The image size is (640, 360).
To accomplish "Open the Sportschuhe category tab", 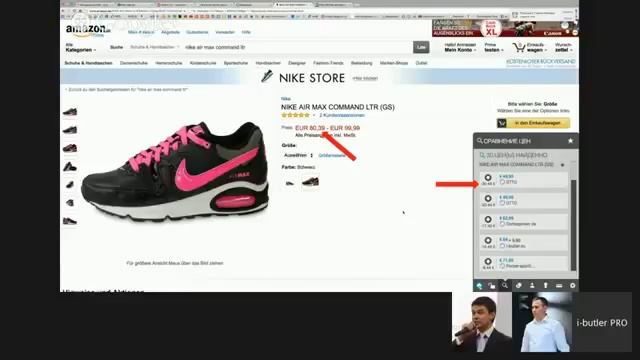I will (x=236, y=63).
